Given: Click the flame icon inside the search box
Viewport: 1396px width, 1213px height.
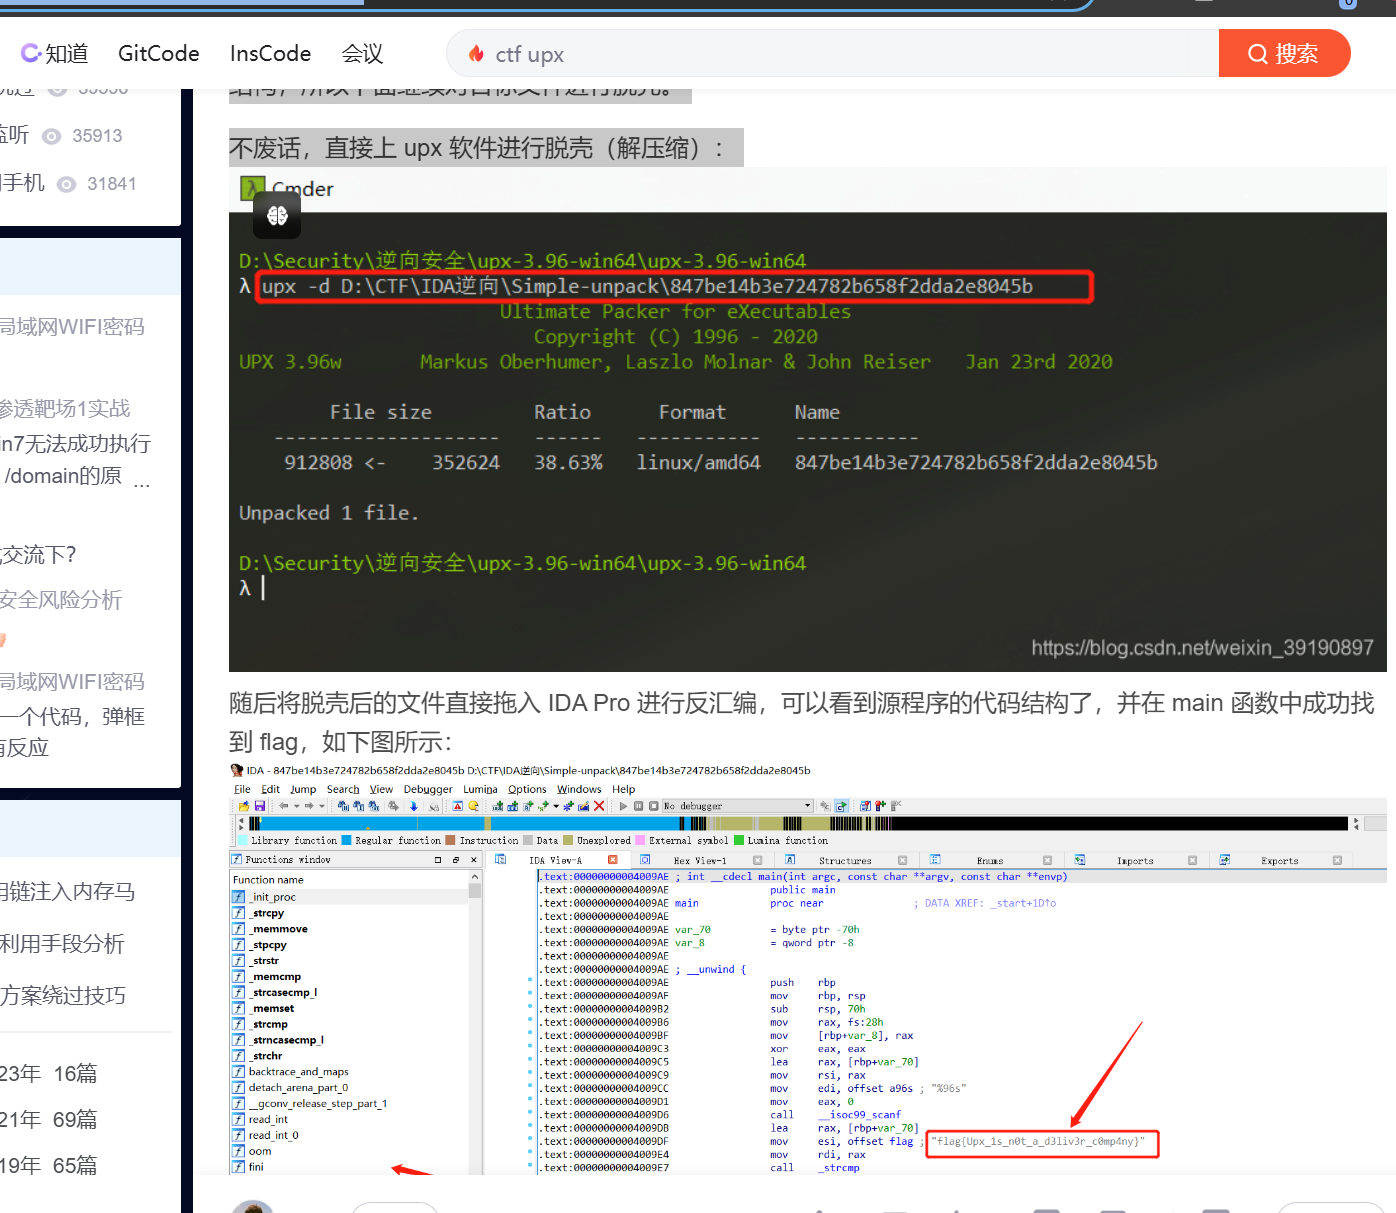Looking at the screenshot, I should coord(476,54).
